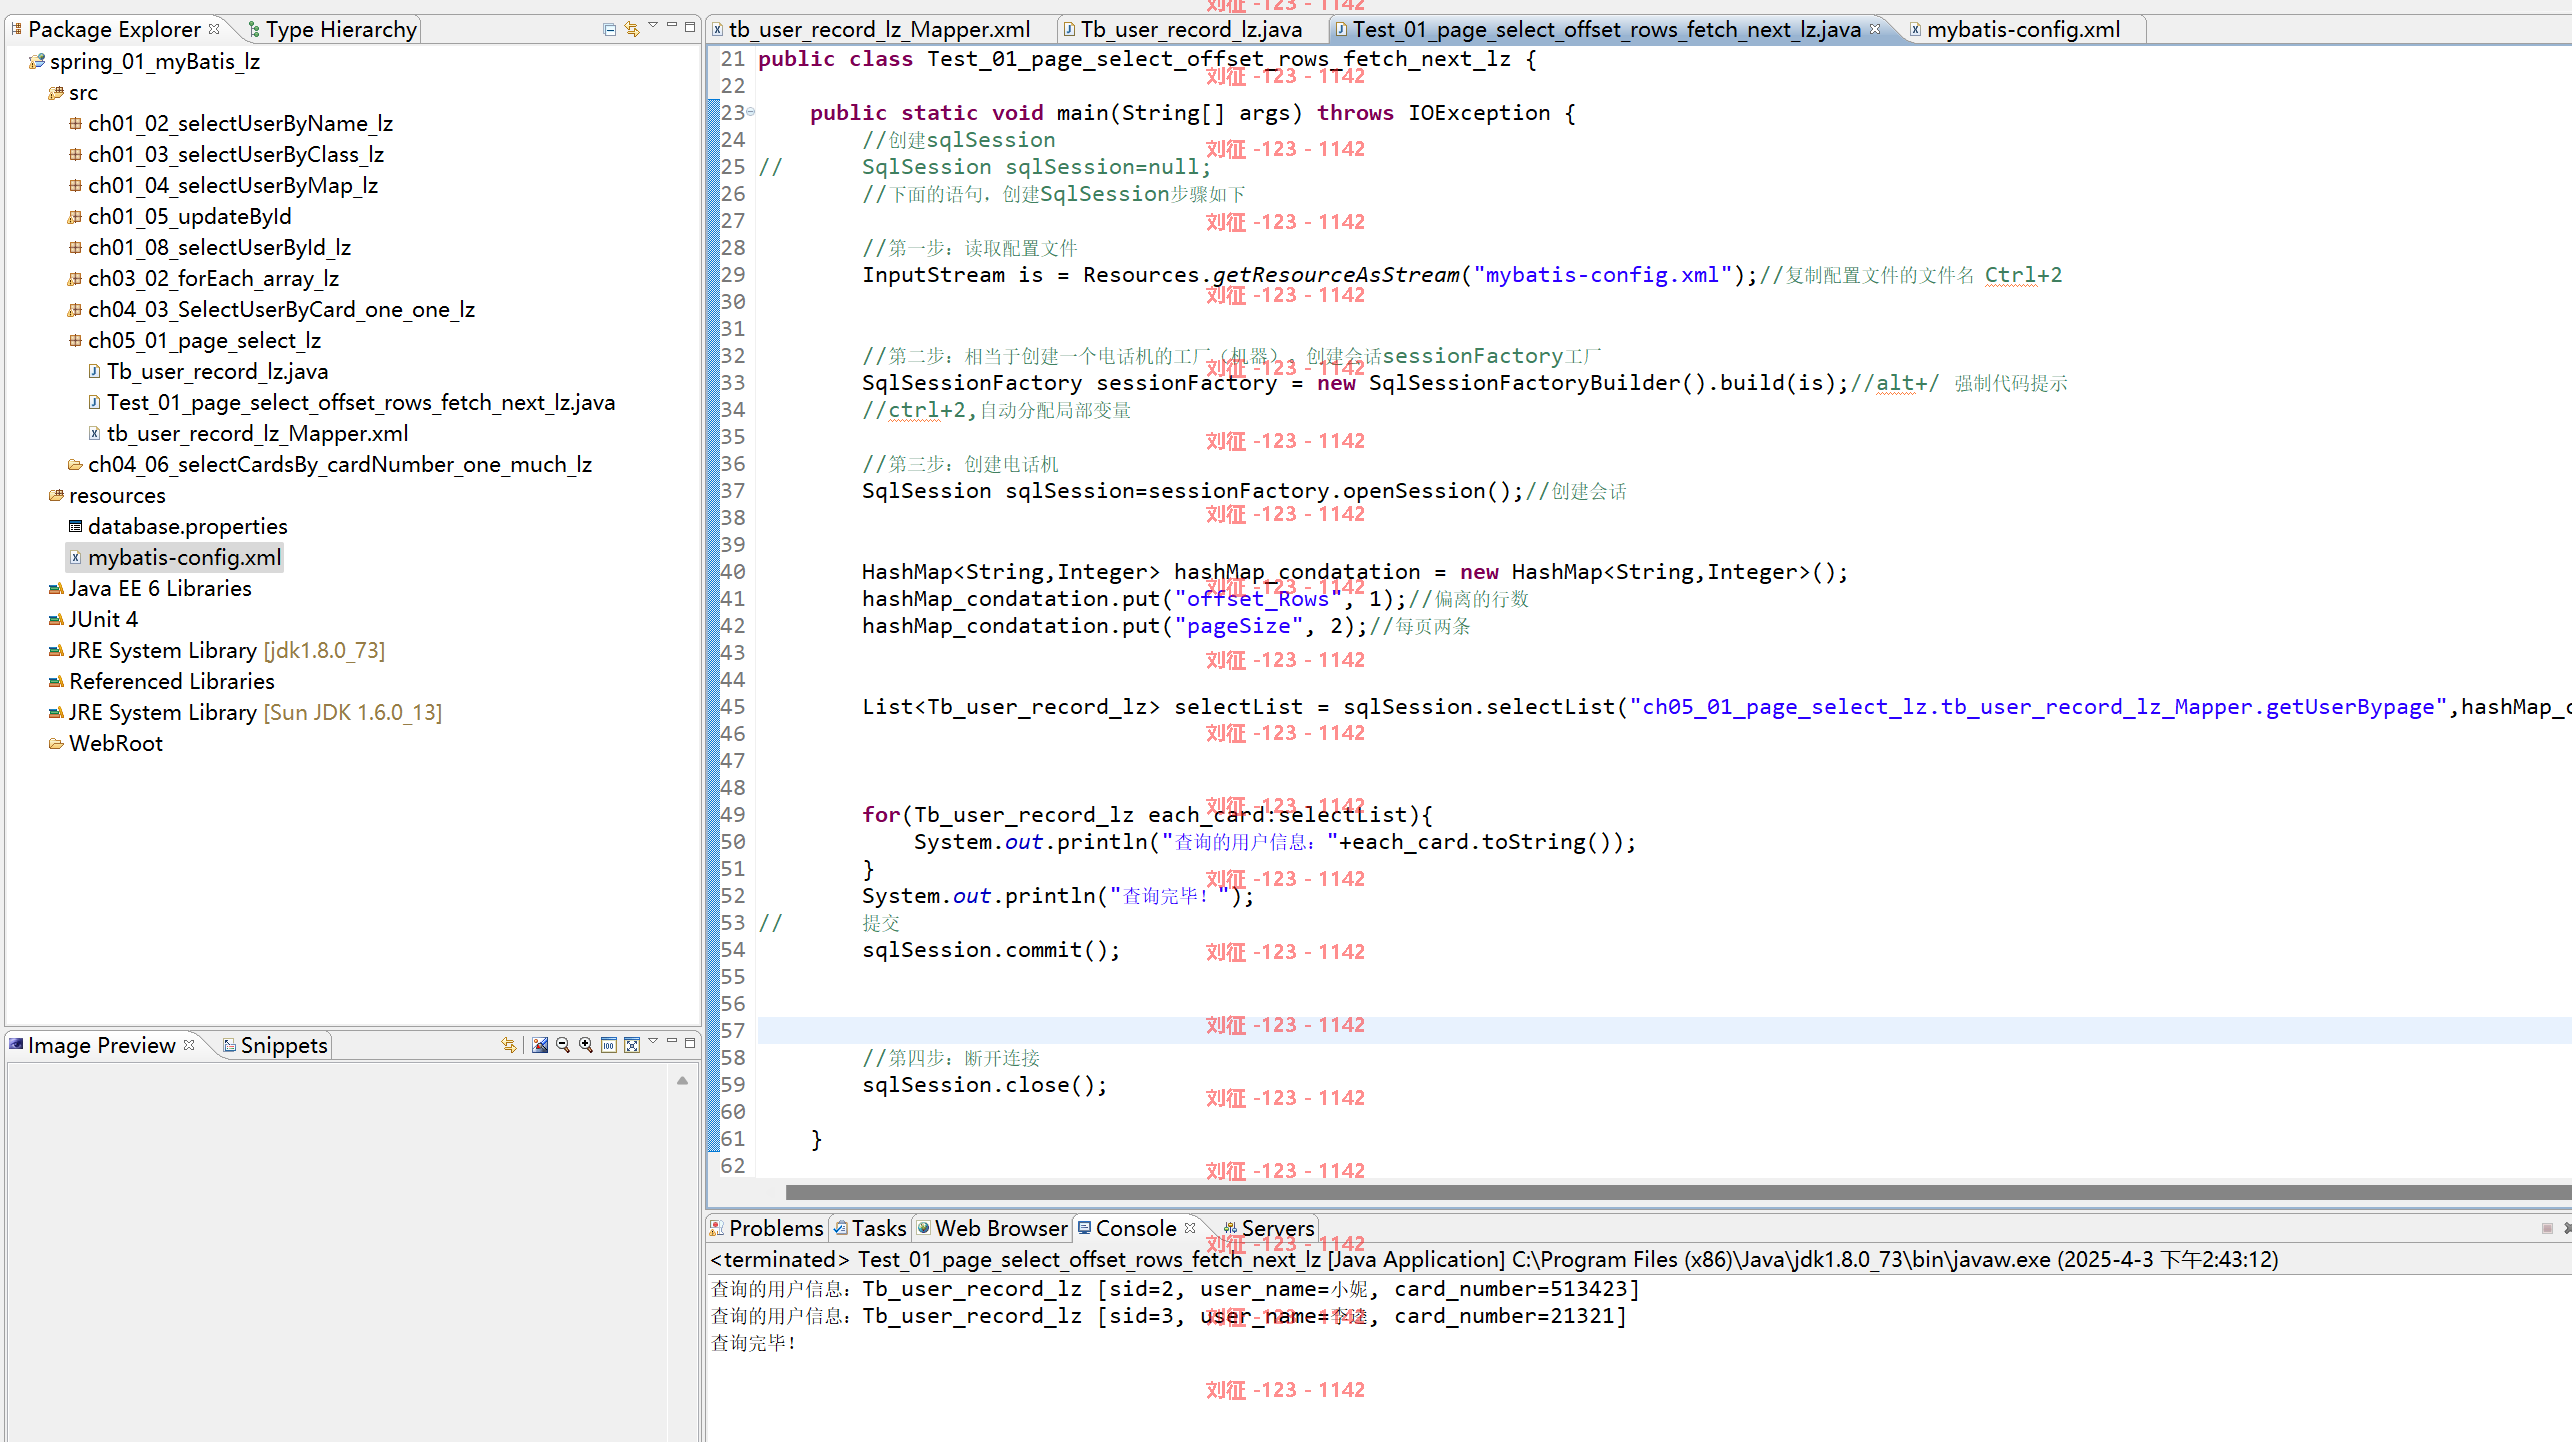Switch to the Web Browser tab
This screenshot has height=1442, width=2572.
tap(992, 1228)
